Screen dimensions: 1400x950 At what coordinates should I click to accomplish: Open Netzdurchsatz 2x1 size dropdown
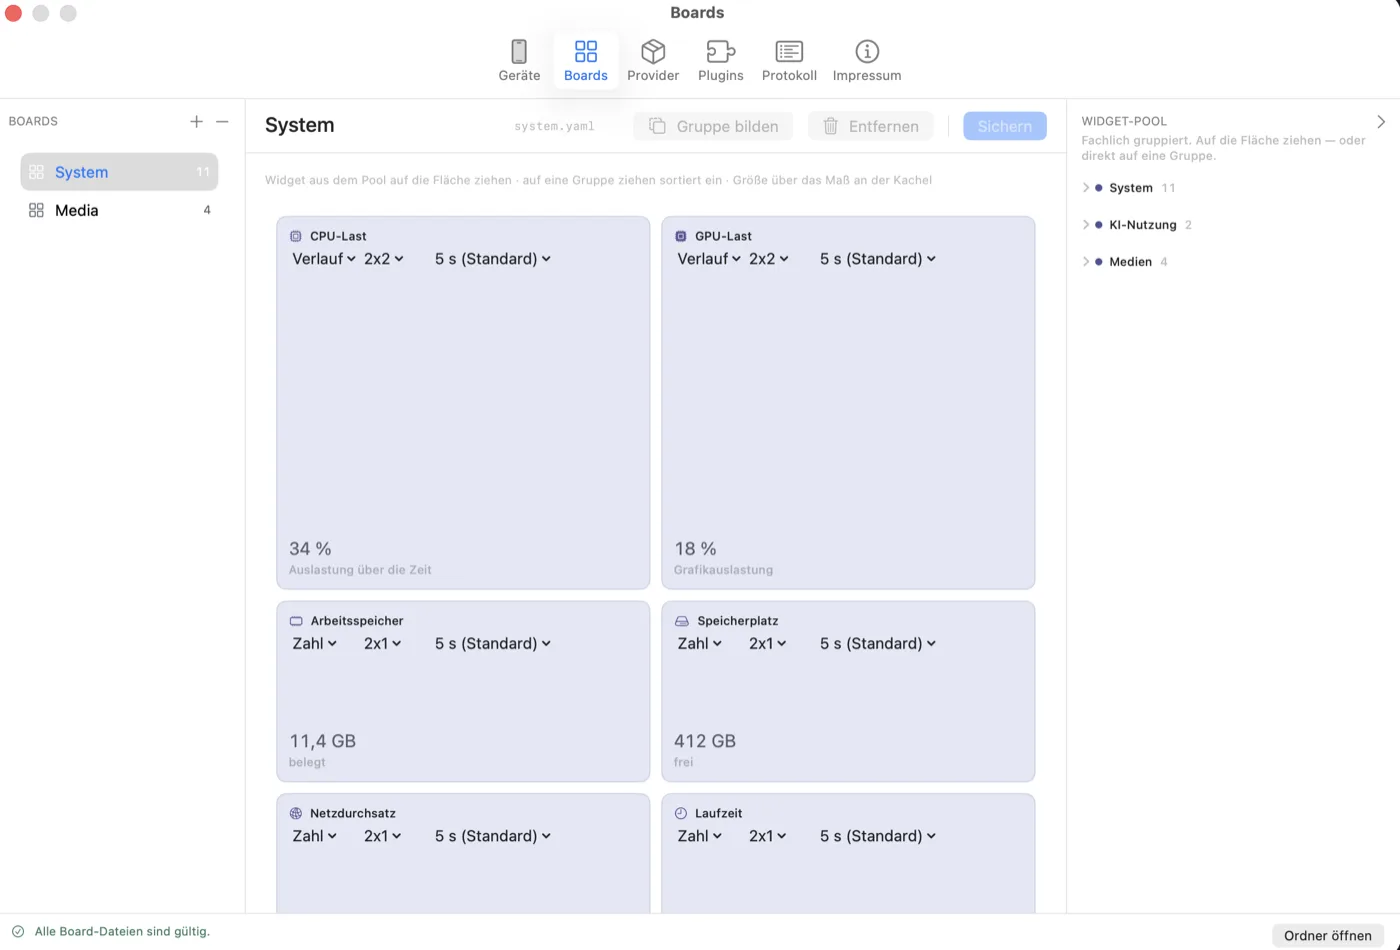click(x=383, y=836)
